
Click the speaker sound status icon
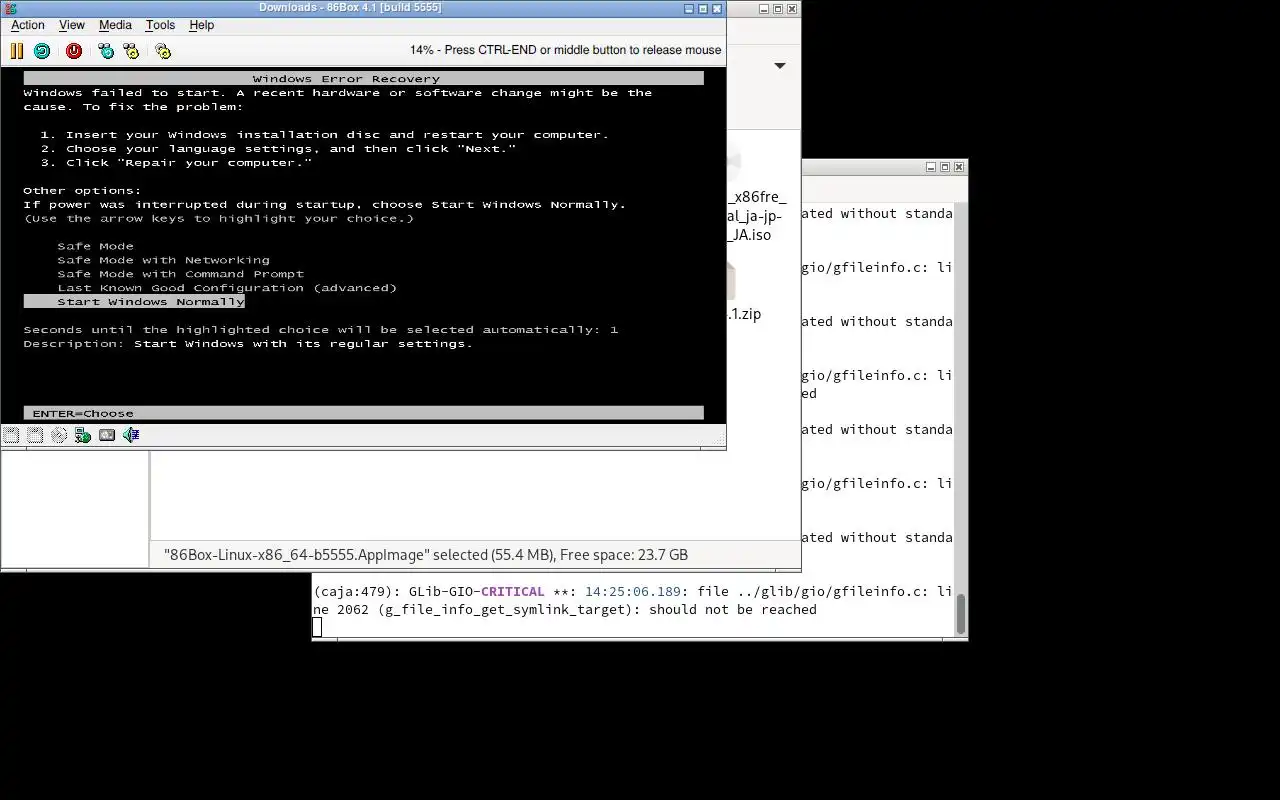[131, 435]
